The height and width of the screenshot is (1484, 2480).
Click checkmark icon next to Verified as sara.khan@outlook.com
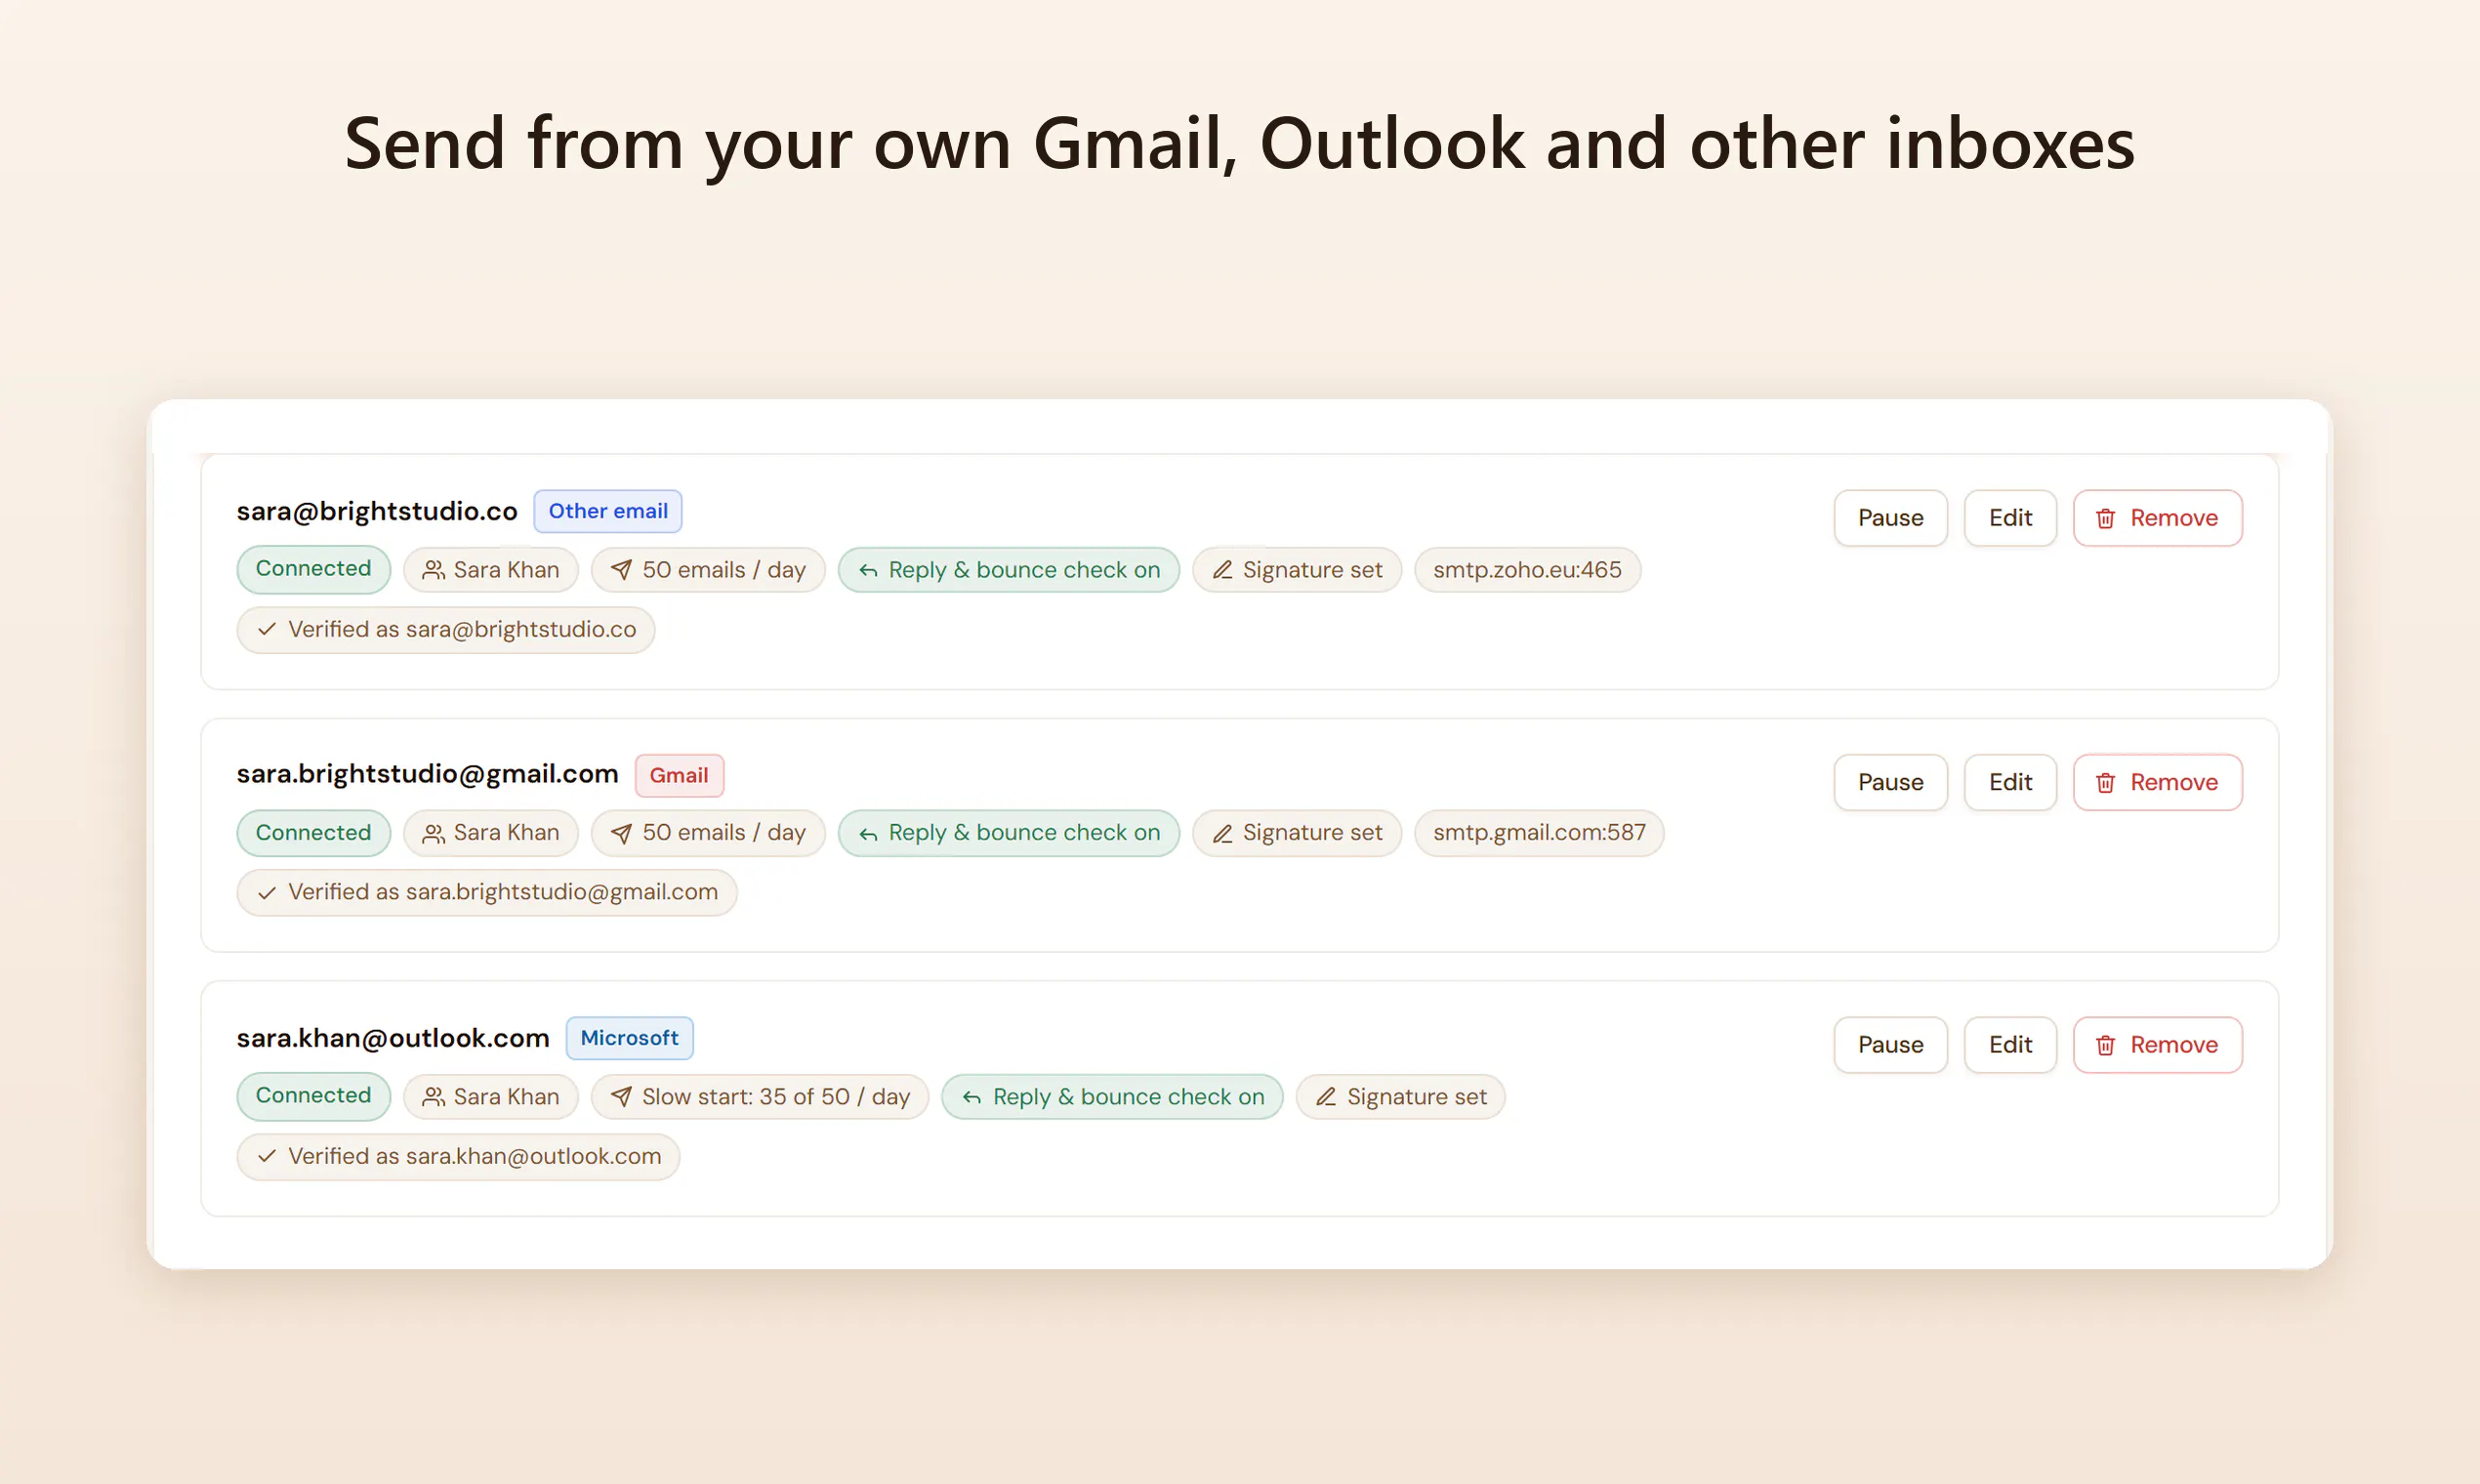(266, 1156)
